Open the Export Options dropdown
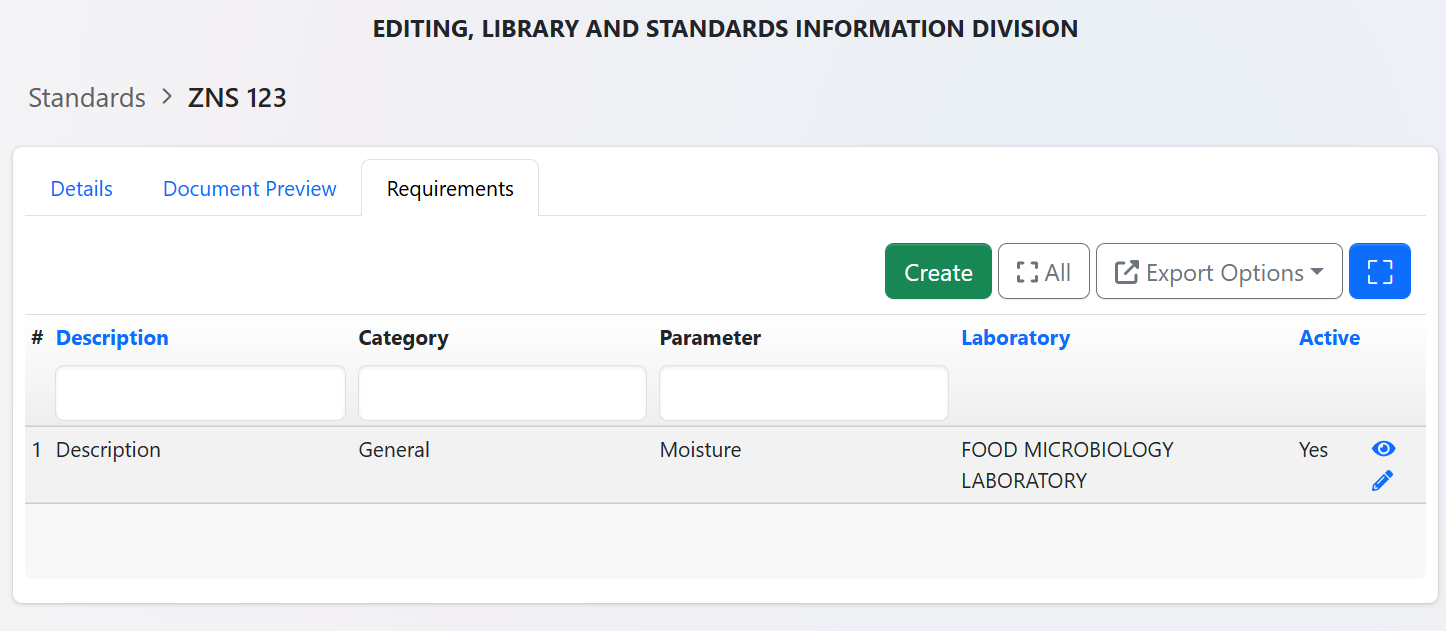The height and width of the screenshot is (631, 1446). [x=1218, y=271]
